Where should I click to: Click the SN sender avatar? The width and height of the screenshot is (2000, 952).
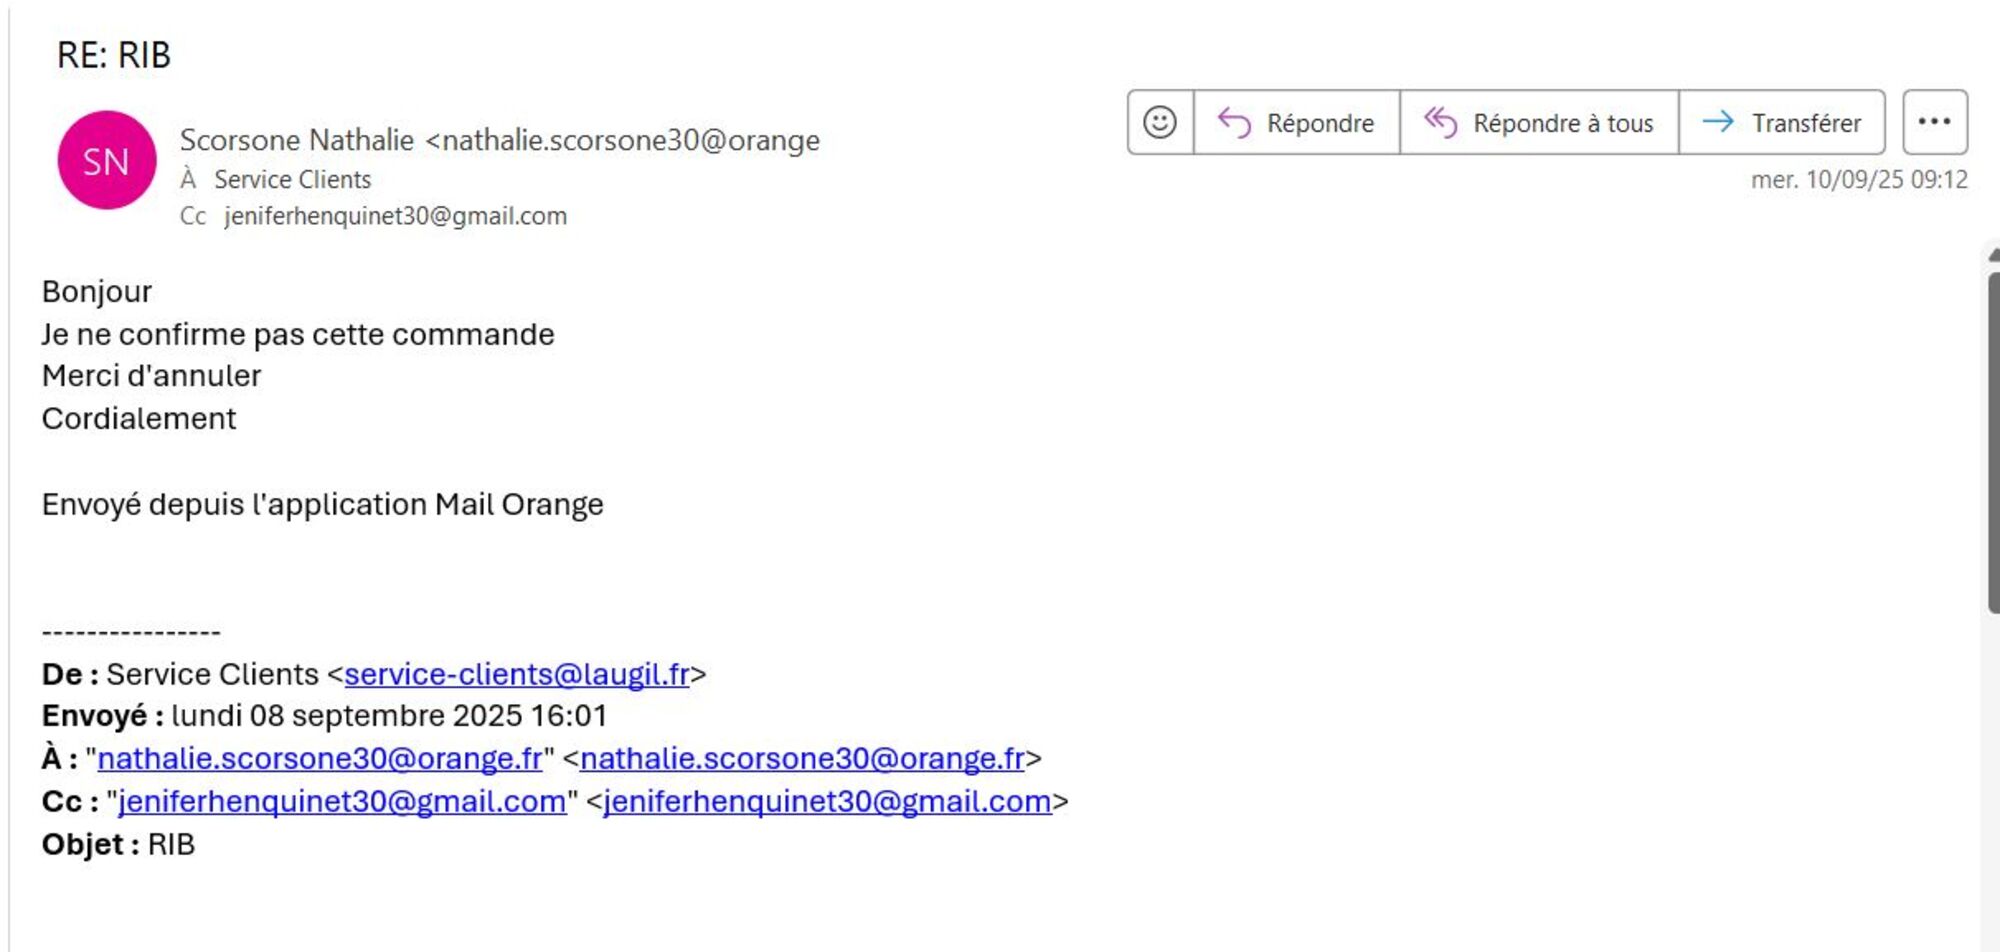pos(107,160)
